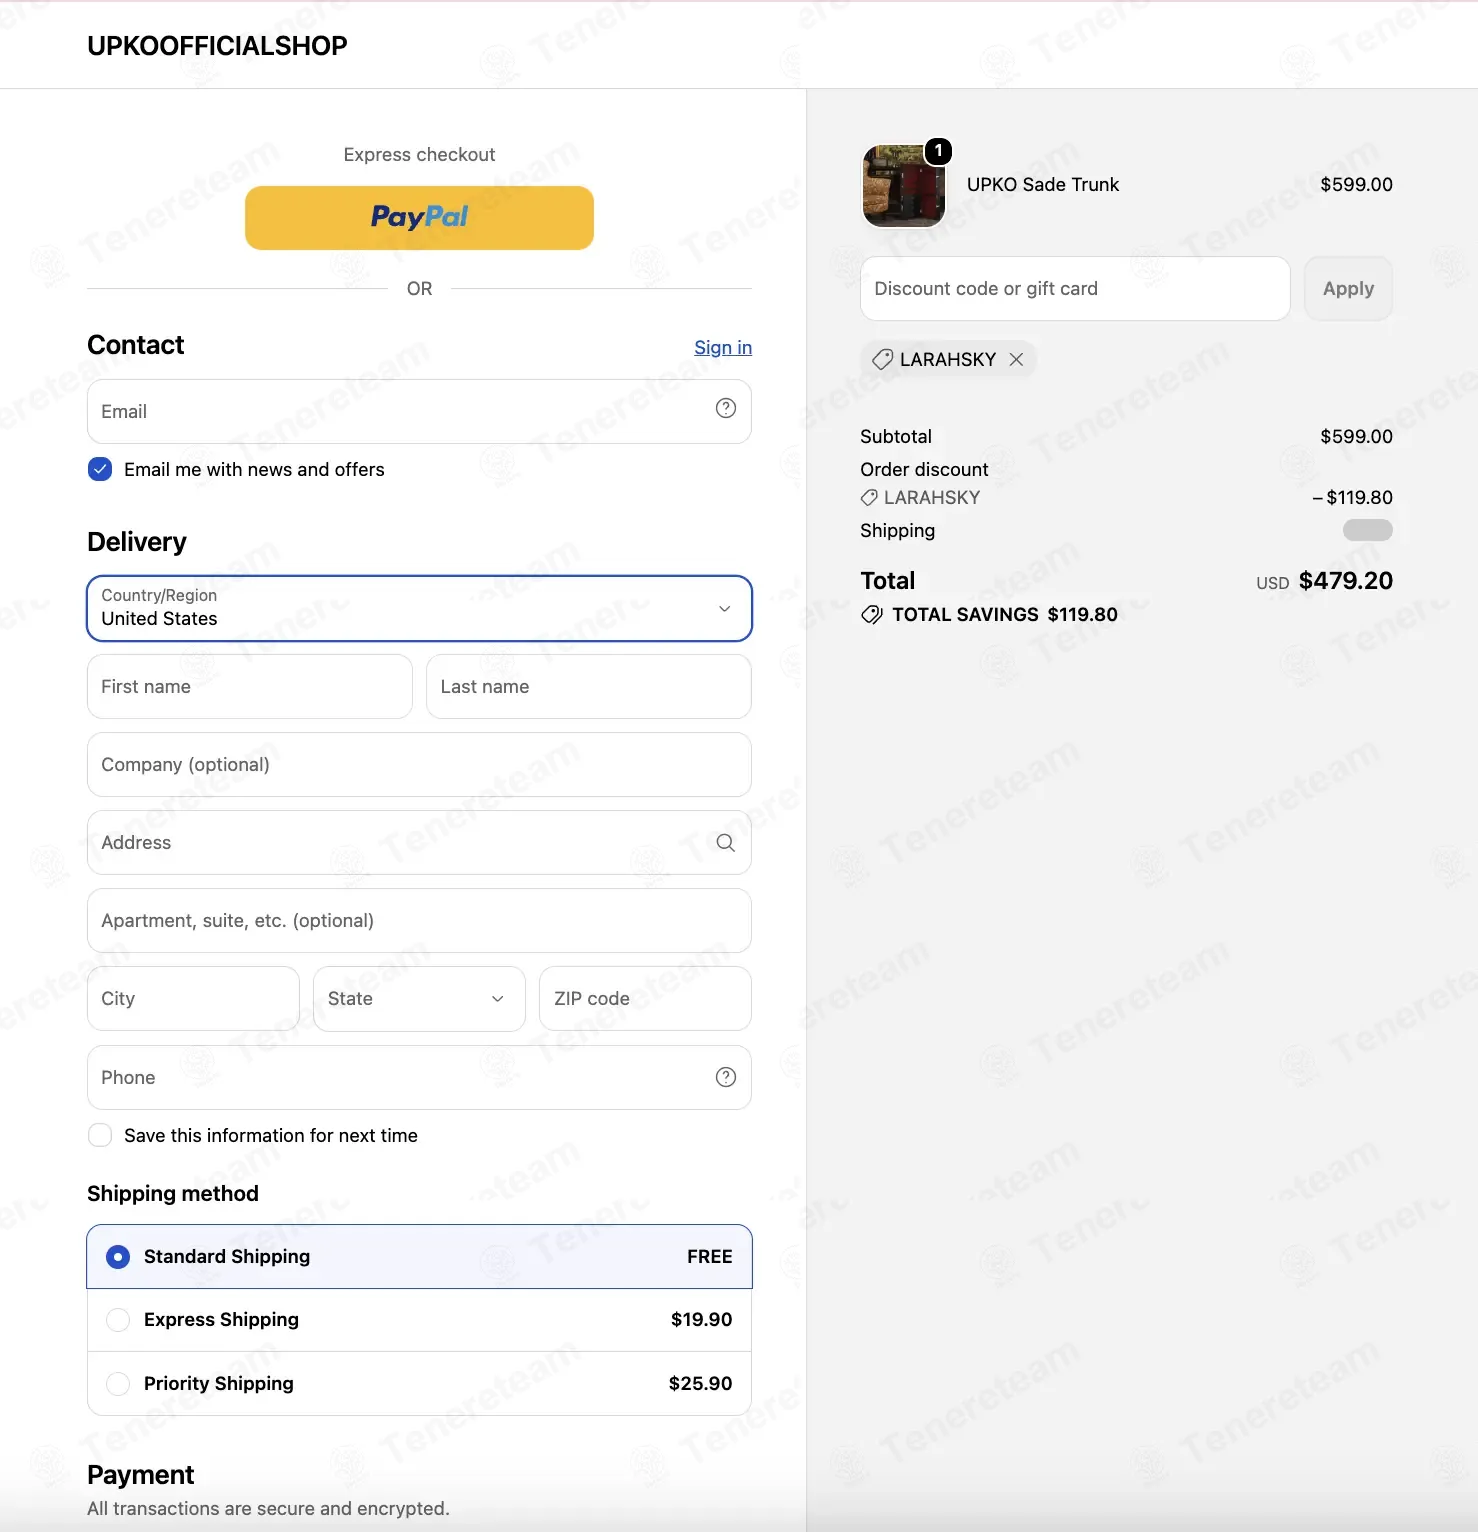The image size is (1478, 1532).
Task: Click the Express checkout heading text
Action: [x=419, y=155]
